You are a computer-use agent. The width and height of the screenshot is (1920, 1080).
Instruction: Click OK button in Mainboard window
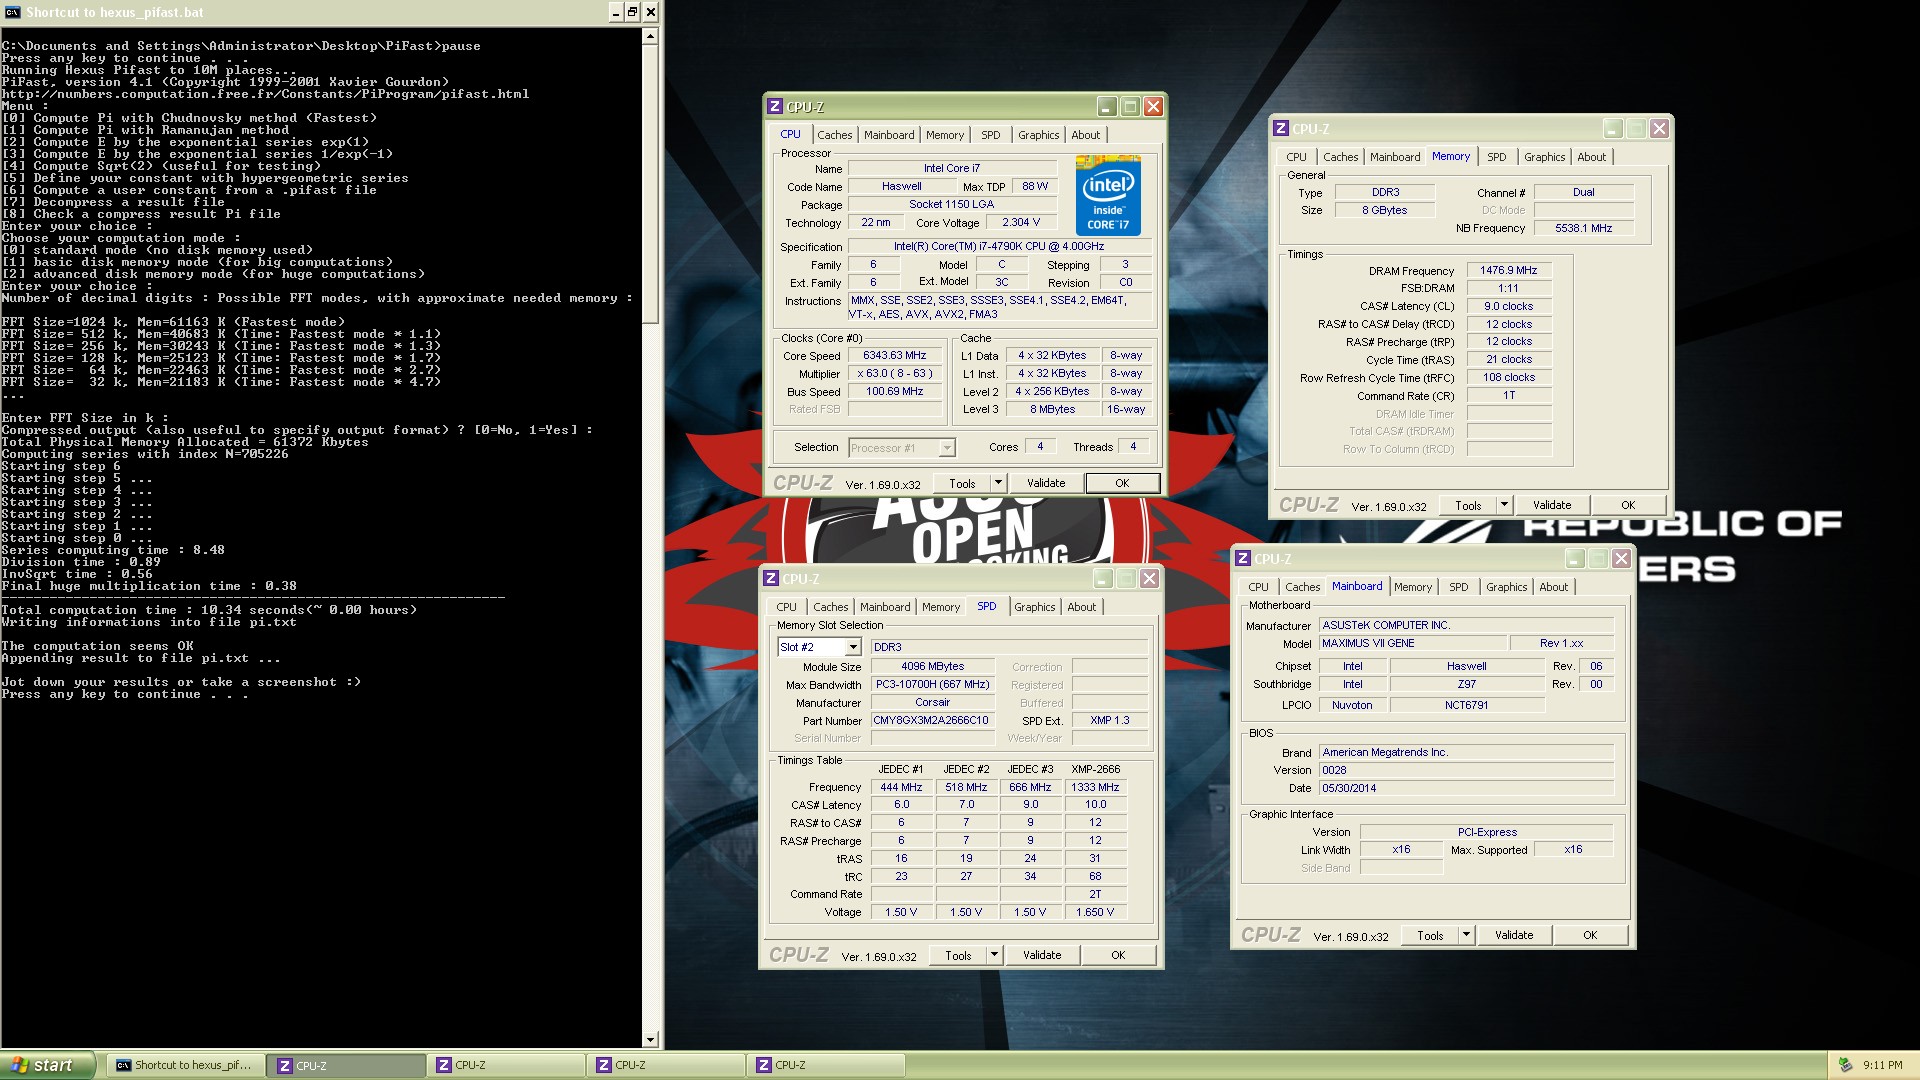1590,935
